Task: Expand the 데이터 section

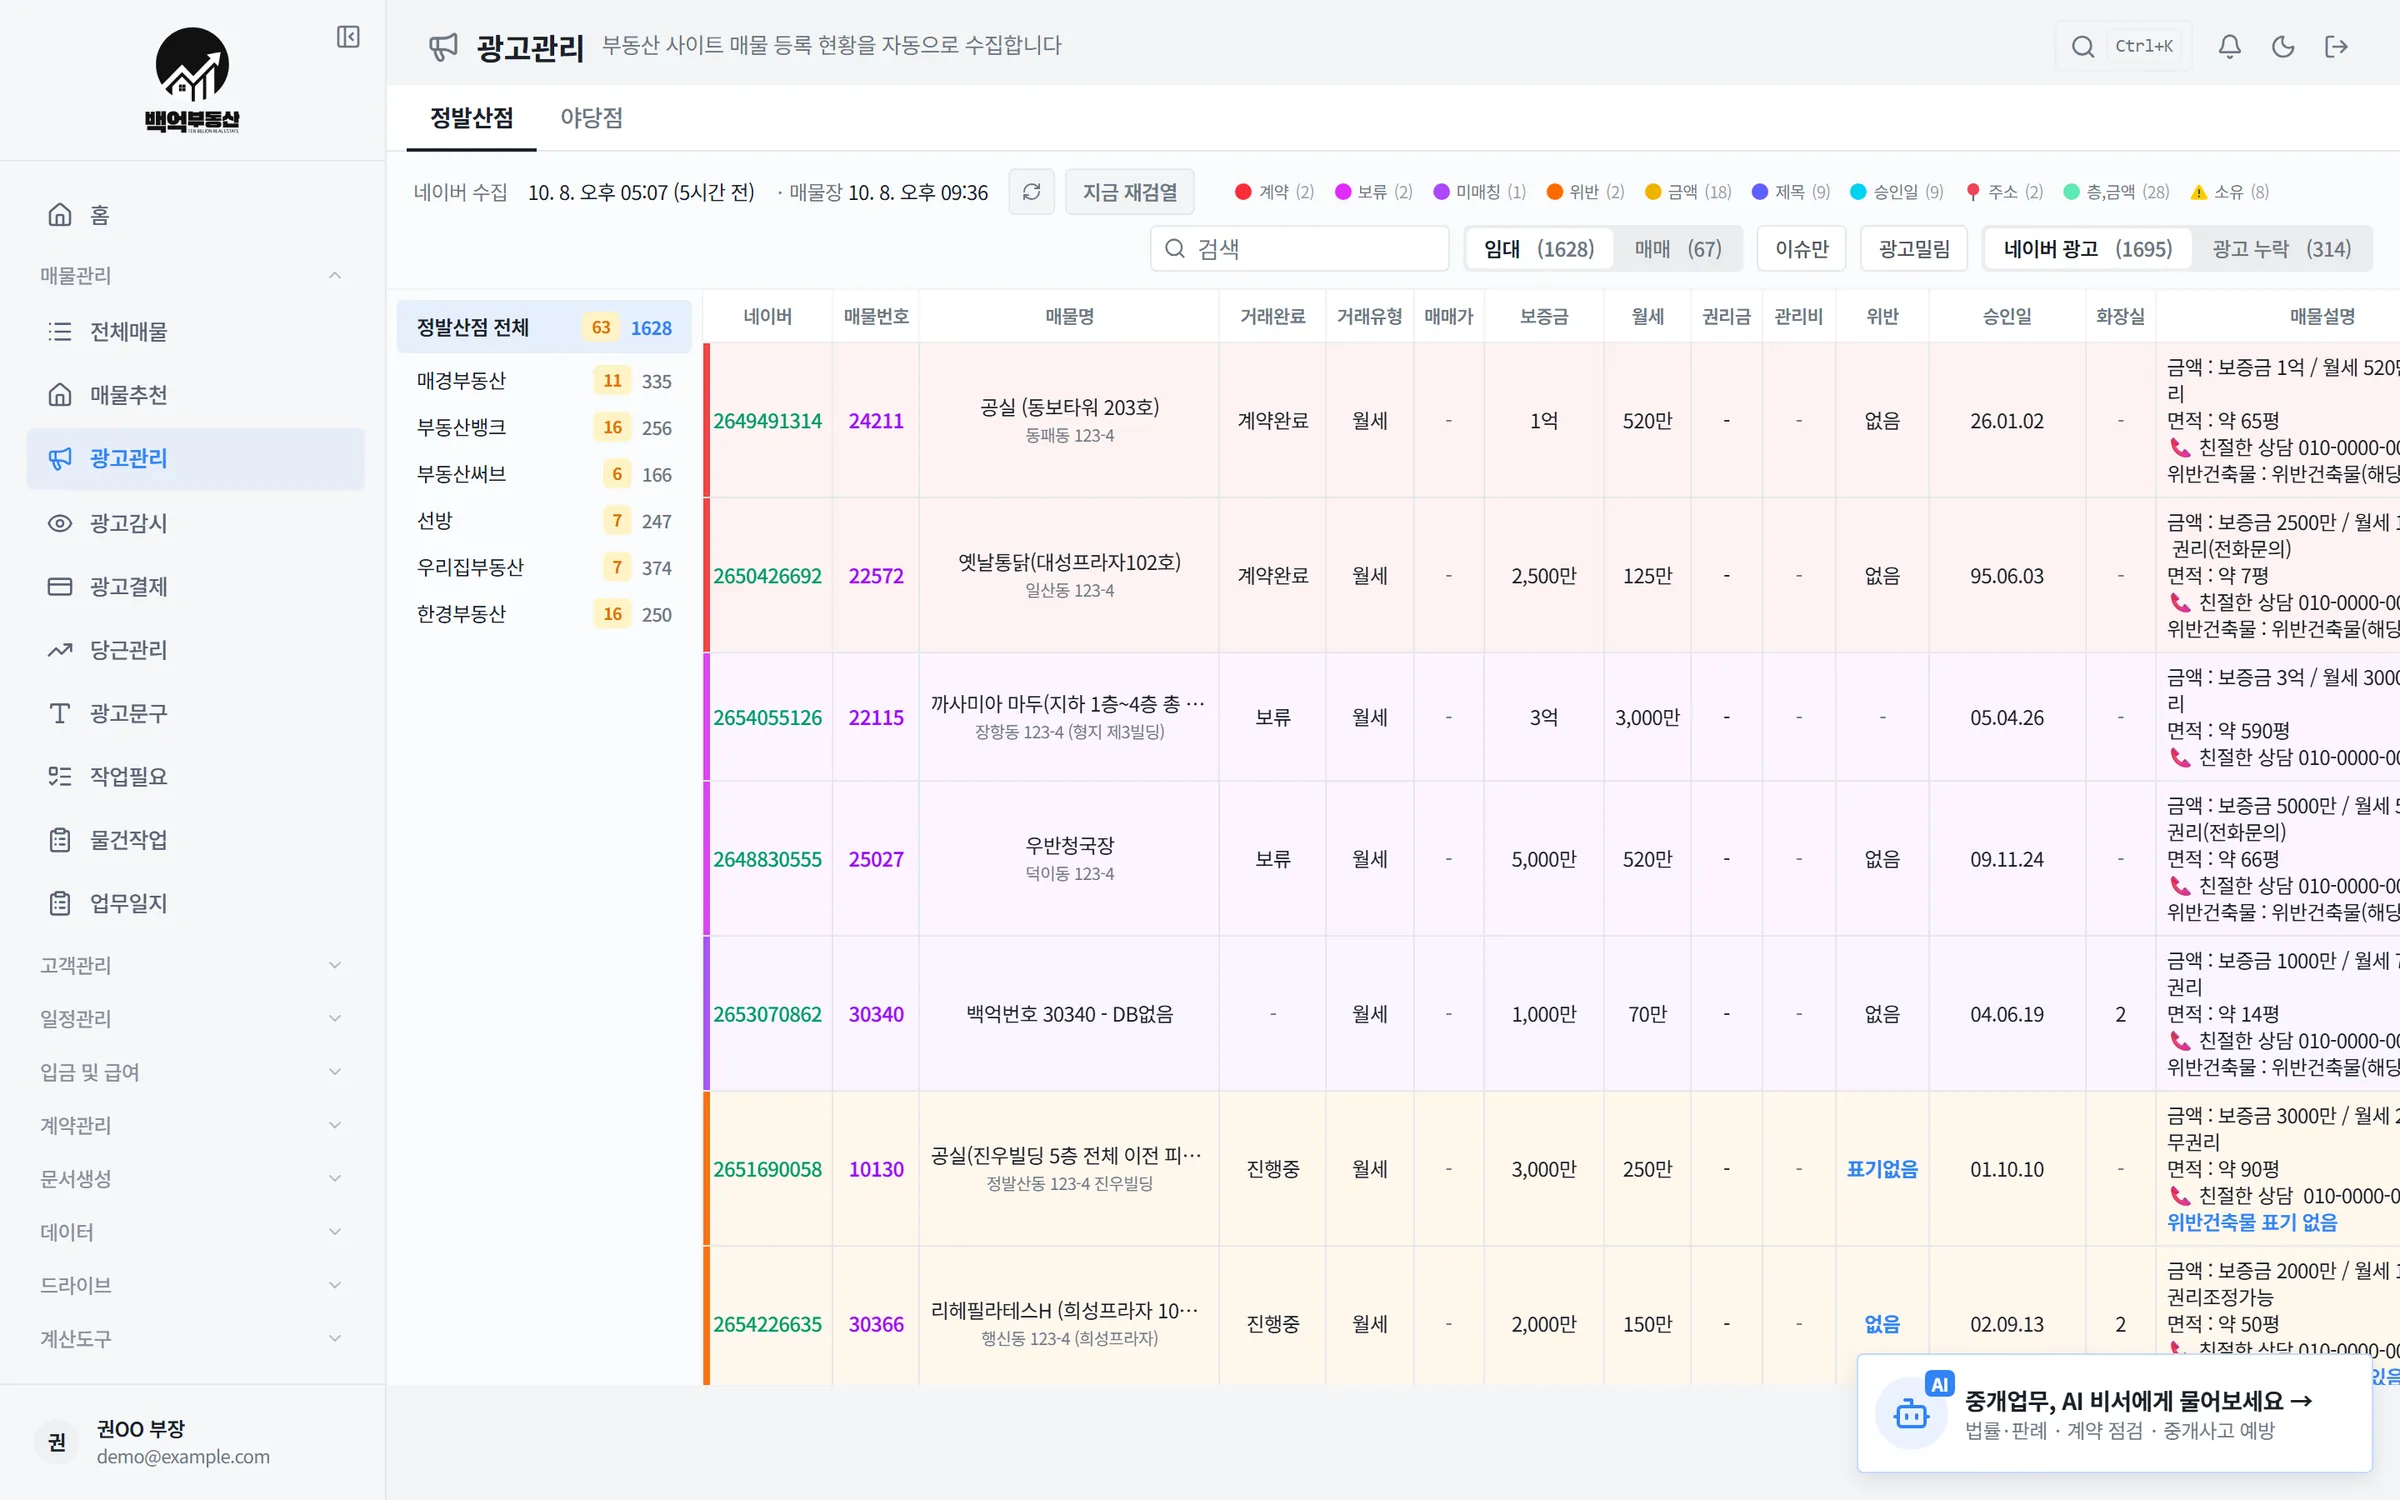Action: (x=192, y=1232)
